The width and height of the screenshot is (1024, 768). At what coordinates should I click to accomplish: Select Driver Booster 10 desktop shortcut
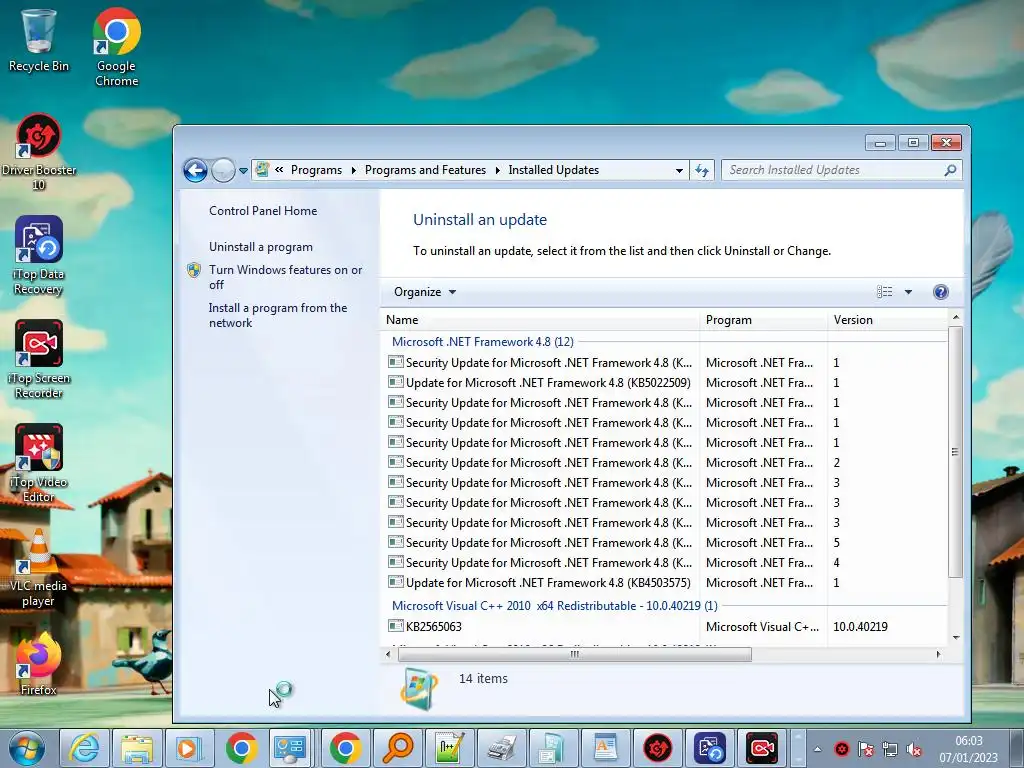coord(39,152)
